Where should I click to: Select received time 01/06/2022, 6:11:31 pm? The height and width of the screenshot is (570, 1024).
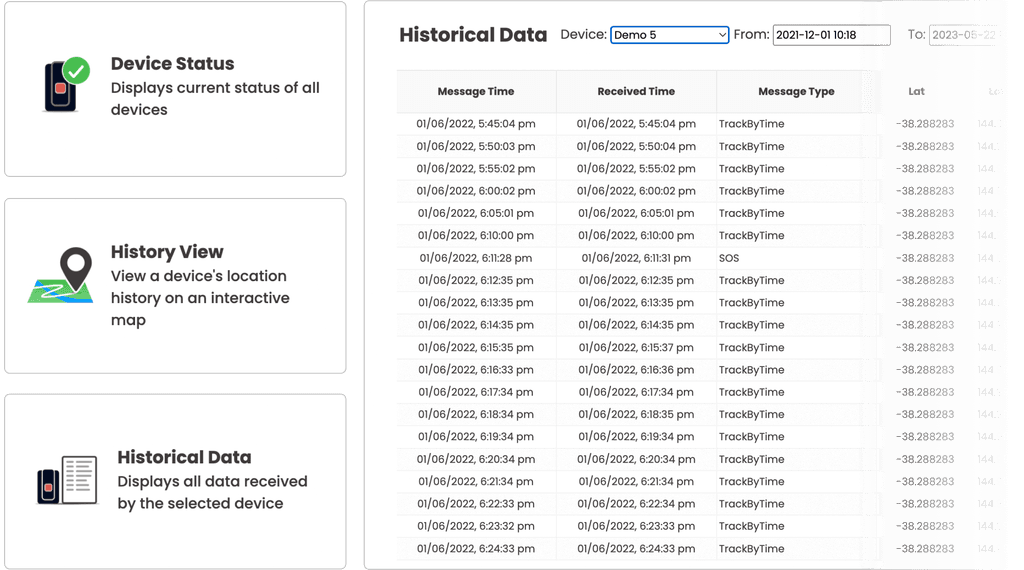(x=636, y=258)
